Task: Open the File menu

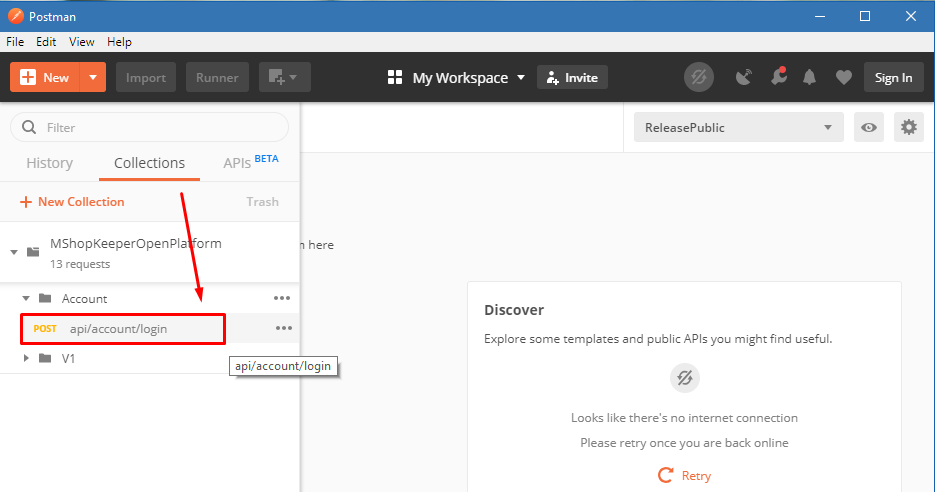Action: click(x=15, y=42)
